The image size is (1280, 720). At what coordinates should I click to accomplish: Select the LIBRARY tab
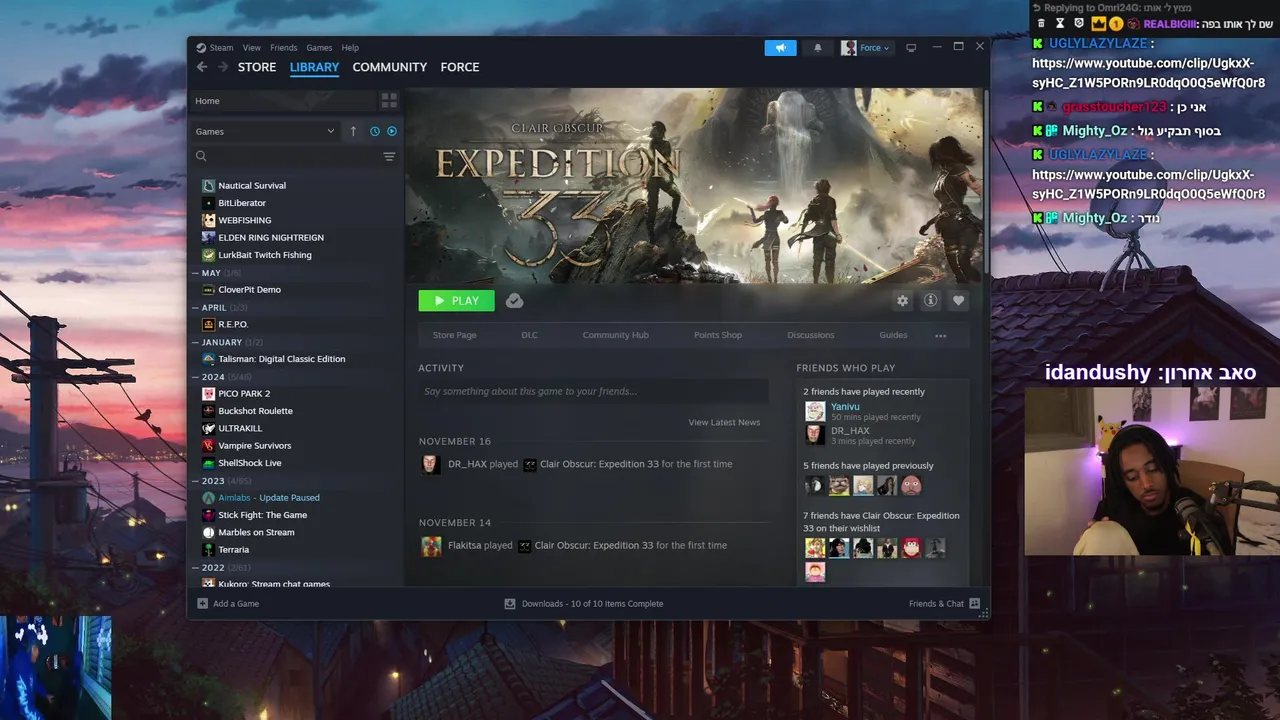tap(314, 67)
